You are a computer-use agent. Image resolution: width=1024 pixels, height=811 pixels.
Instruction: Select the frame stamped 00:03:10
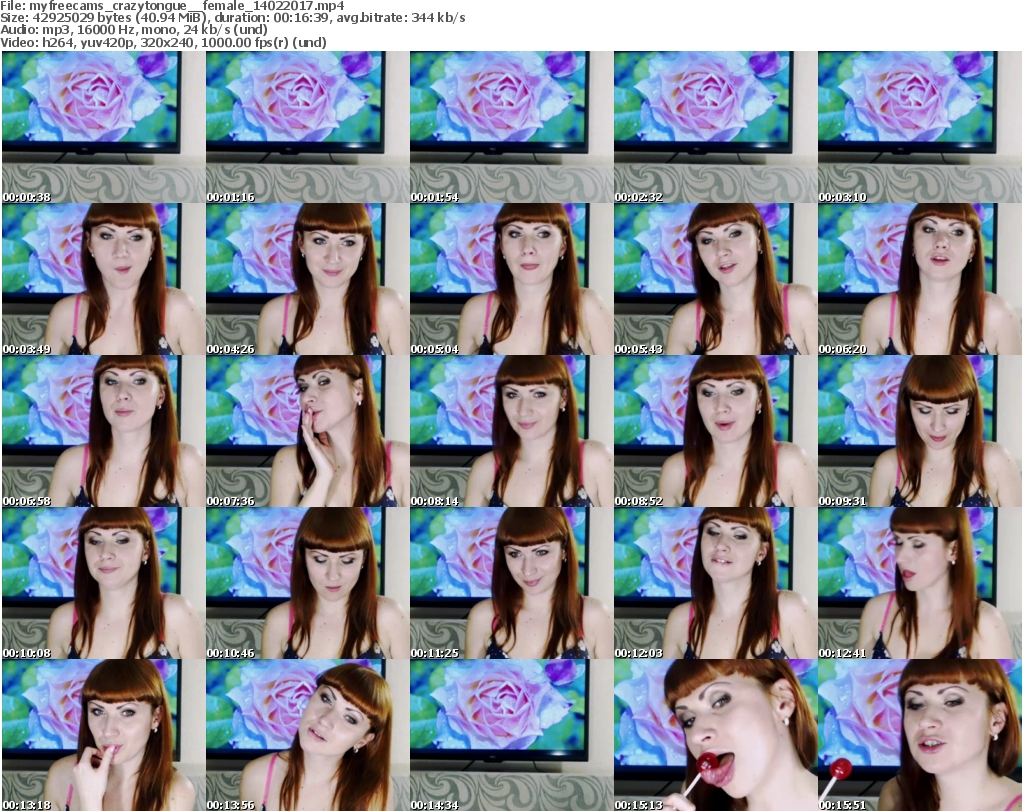920,127
